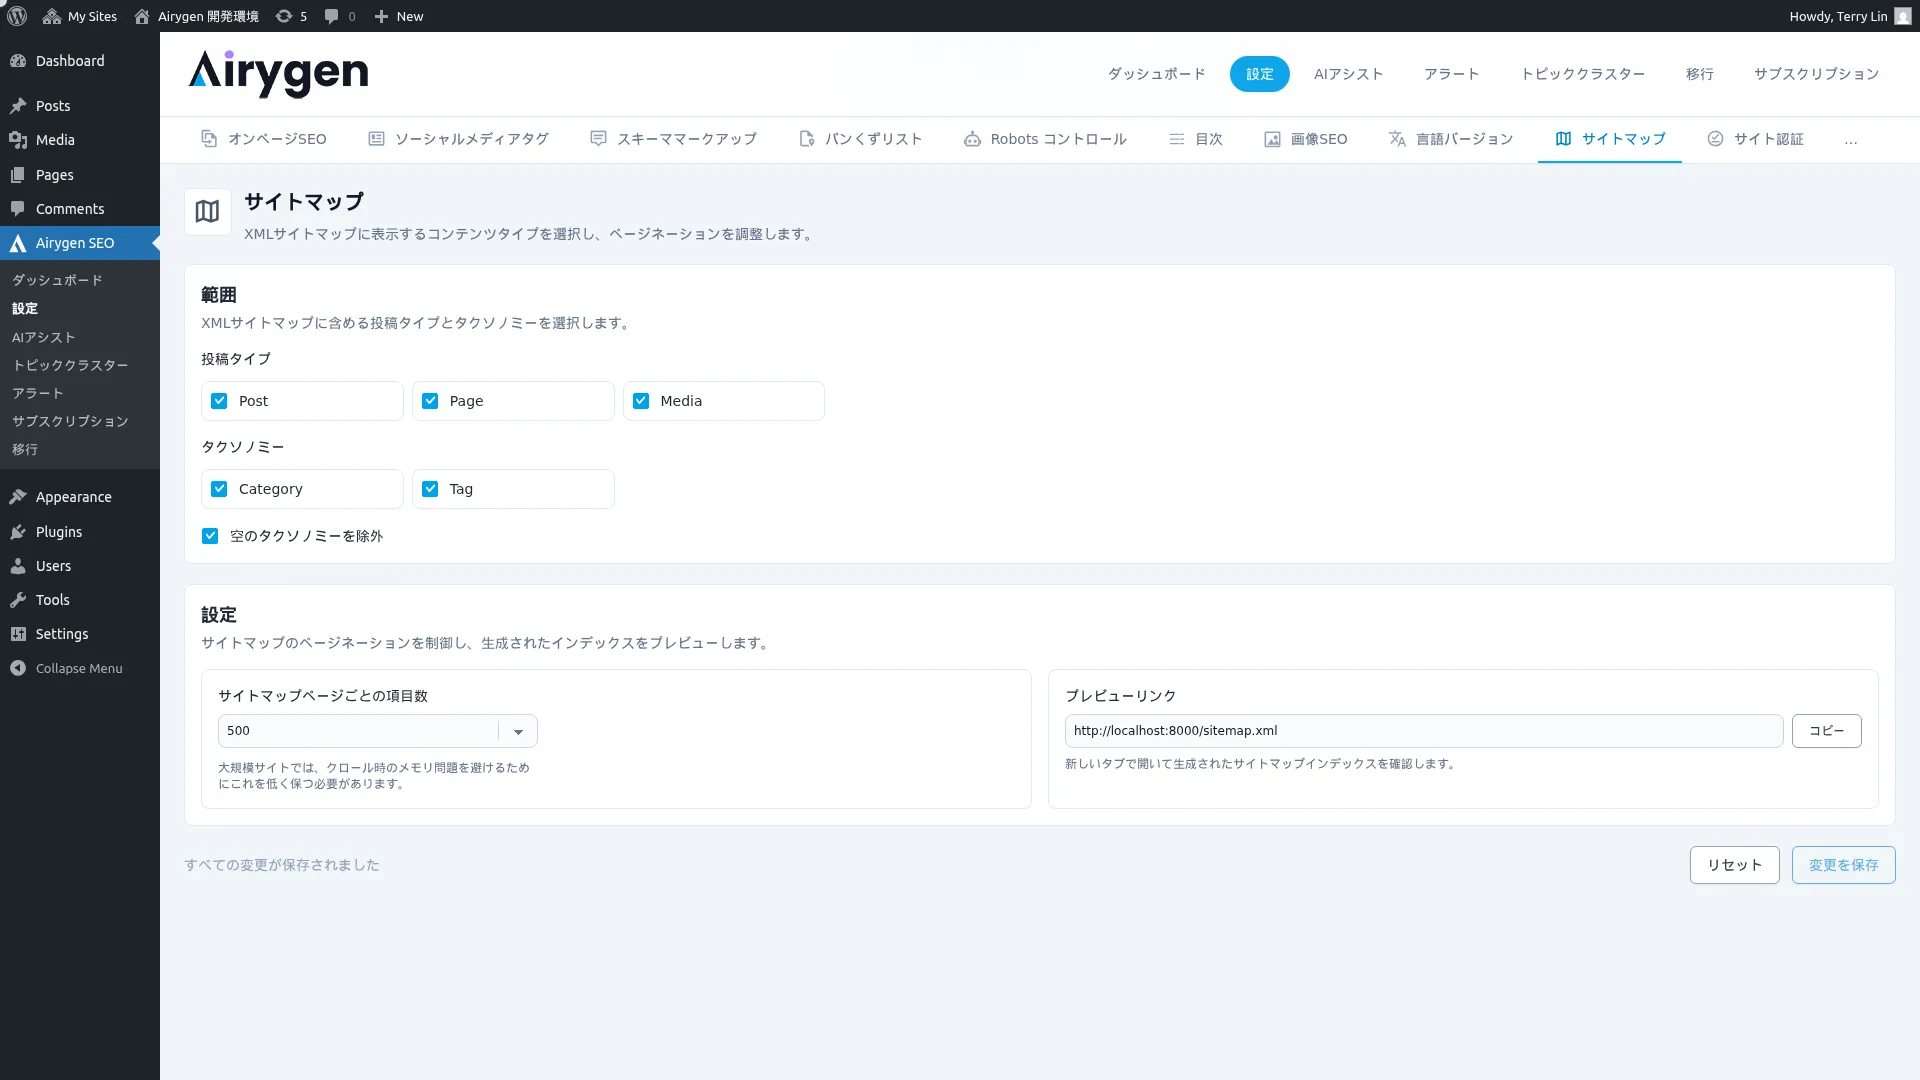Go to AIアシスト top navigation
This screenshot has height=1080, width=1920.
pyautogui.click(x=1348, y=74)
